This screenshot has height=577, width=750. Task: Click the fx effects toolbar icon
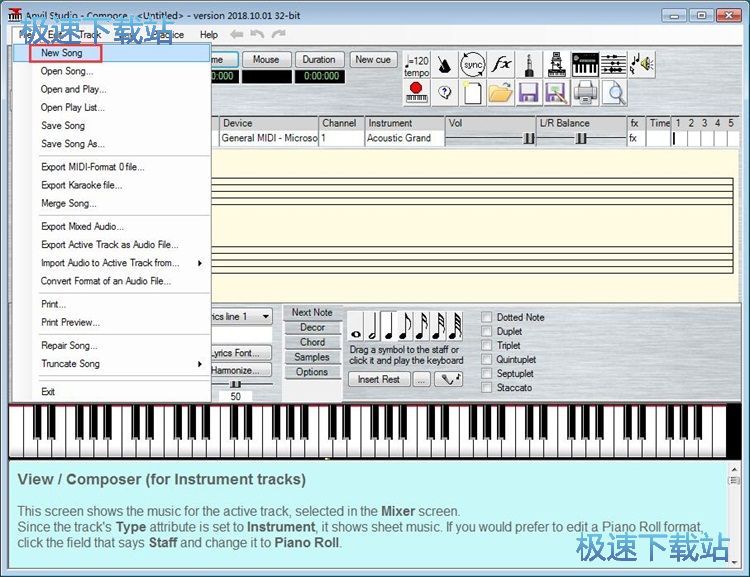501,65
